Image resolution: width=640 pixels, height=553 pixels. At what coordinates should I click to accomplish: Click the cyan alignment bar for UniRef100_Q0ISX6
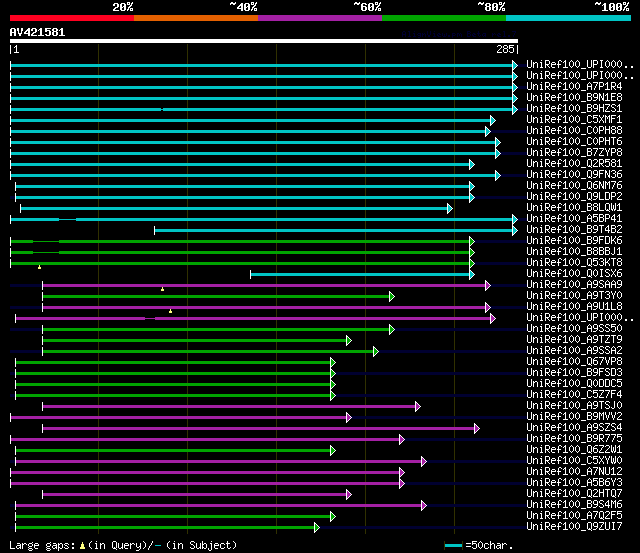pos(360,275)
